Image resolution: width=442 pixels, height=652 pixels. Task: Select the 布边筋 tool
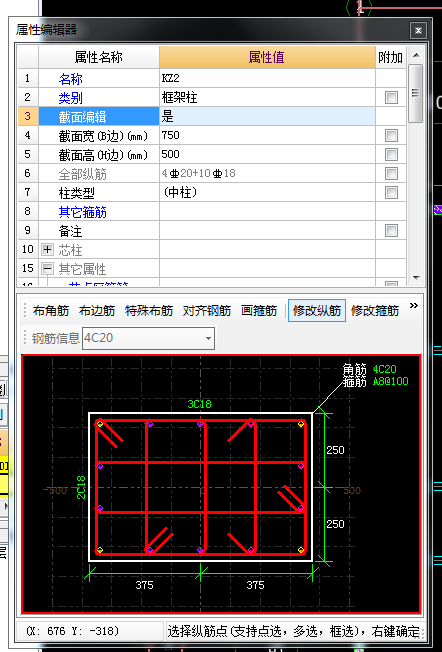[x=97, y=311]
